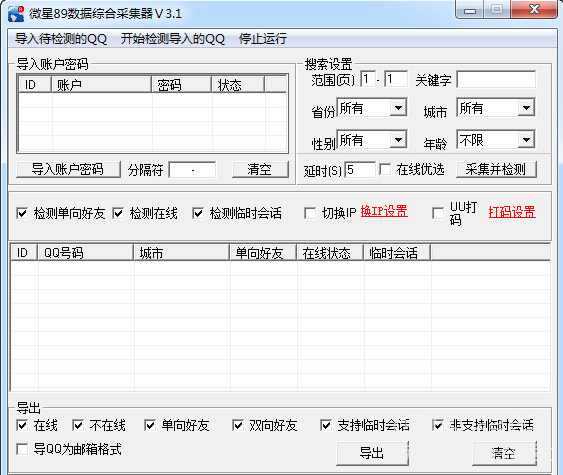Click the 导入账户密码 button

point(68,169)
